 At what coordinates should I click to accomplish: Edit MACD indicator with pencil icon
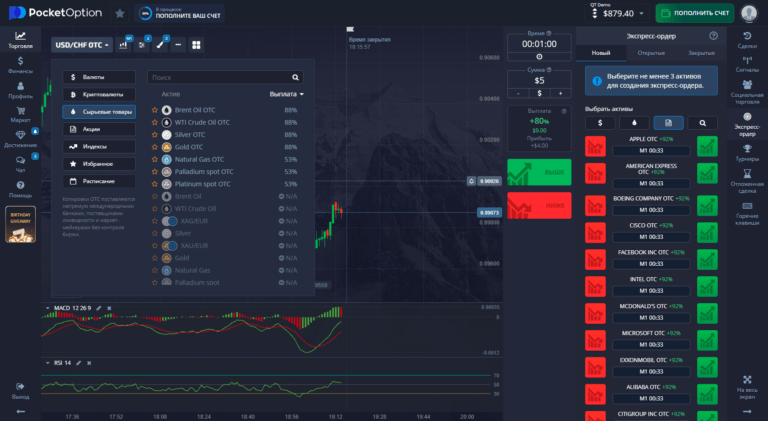click(x=97, y=308)
